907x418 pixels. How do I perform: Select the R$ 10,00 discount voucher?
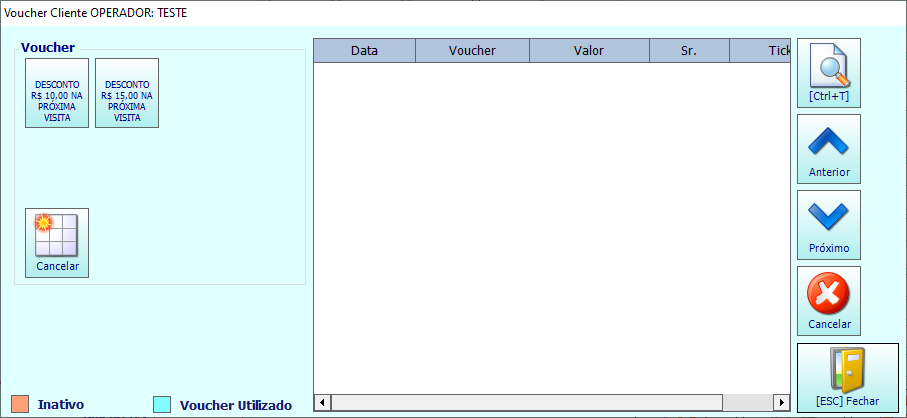[57, 93]
